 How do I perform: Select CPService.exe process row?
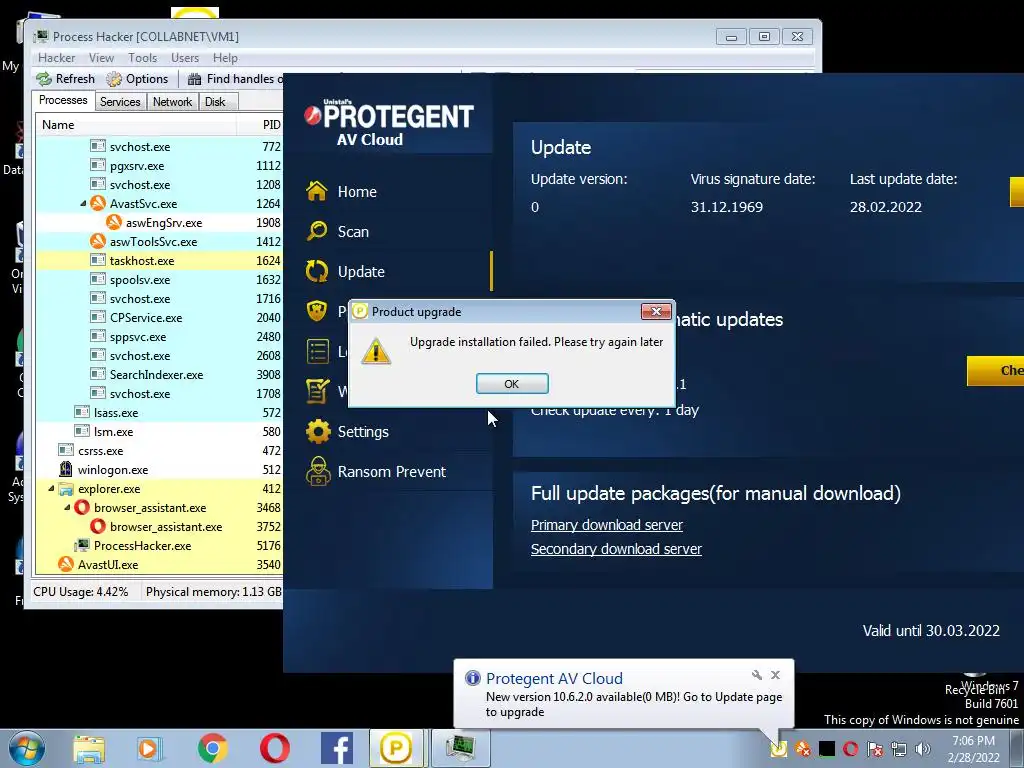(x=159, y=317)
